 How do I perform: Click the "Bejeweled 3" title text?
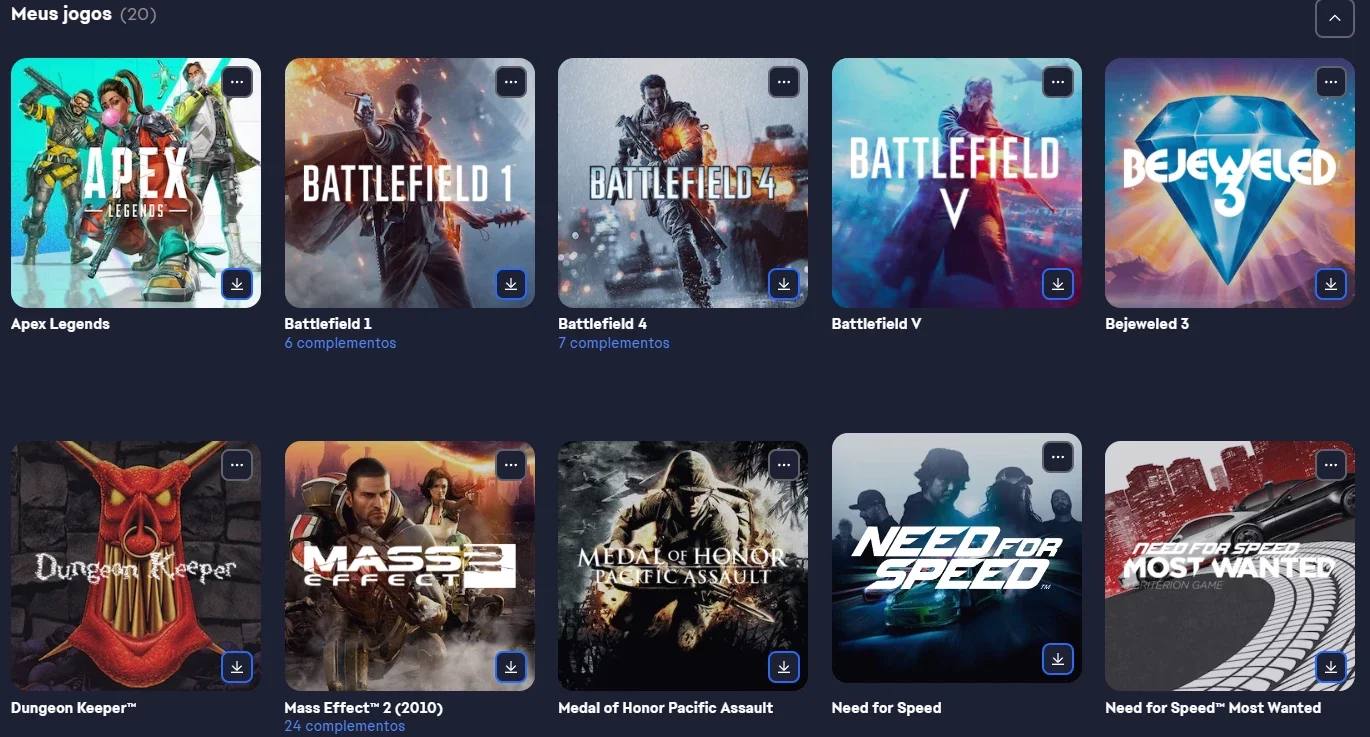point(1147,324)
